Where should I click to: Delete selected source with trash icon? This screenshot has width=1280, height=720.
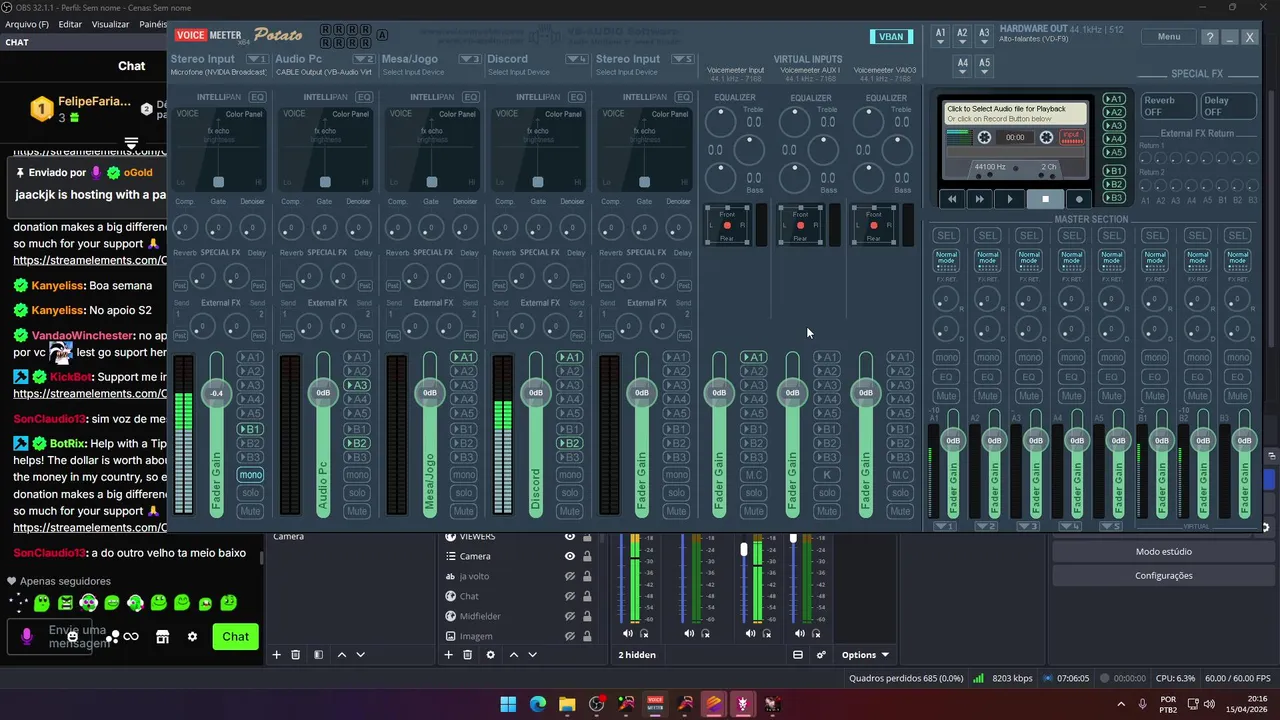click(x=467, y=655)
